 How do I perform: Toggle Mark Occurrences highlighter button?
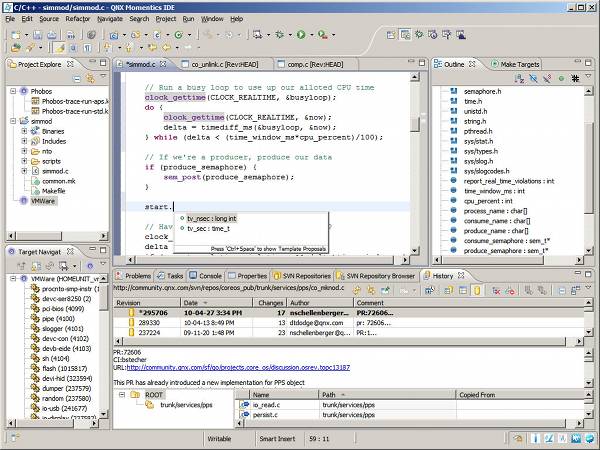pos(60,48)
